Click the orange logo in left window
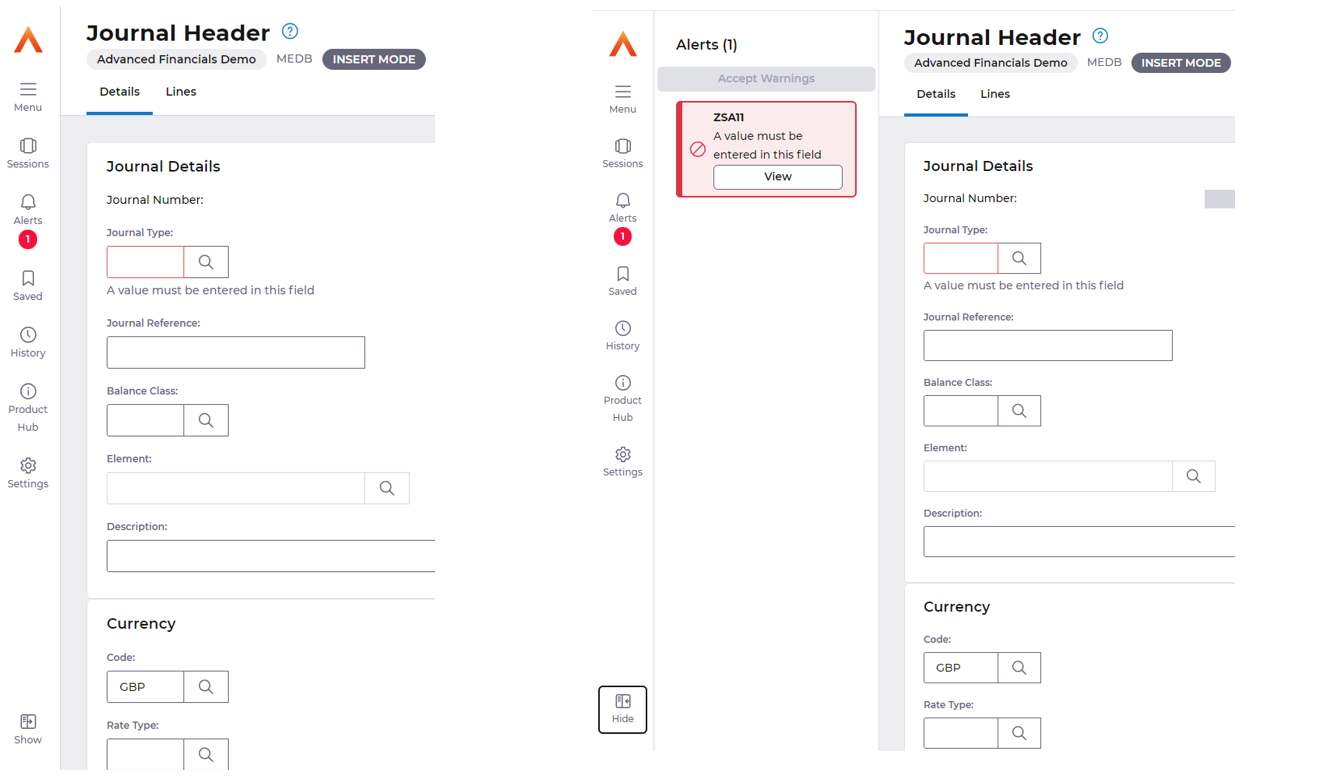 [x=28, y=39]
